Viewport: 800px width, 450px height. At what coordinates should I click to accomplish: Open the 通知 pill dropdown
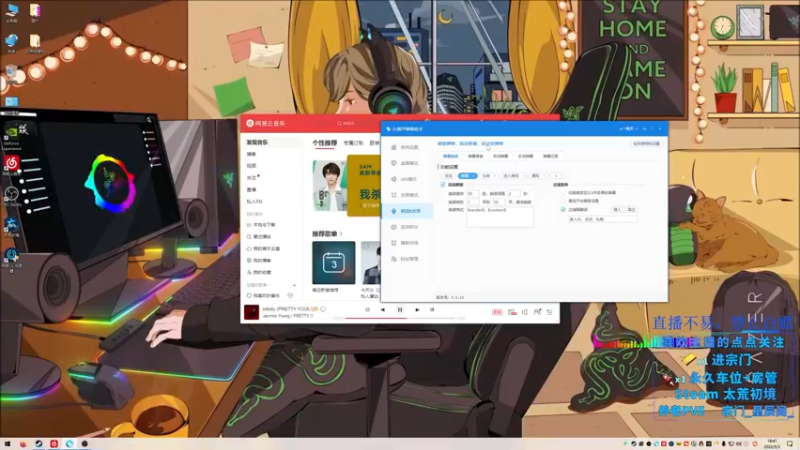coord(538,176)
